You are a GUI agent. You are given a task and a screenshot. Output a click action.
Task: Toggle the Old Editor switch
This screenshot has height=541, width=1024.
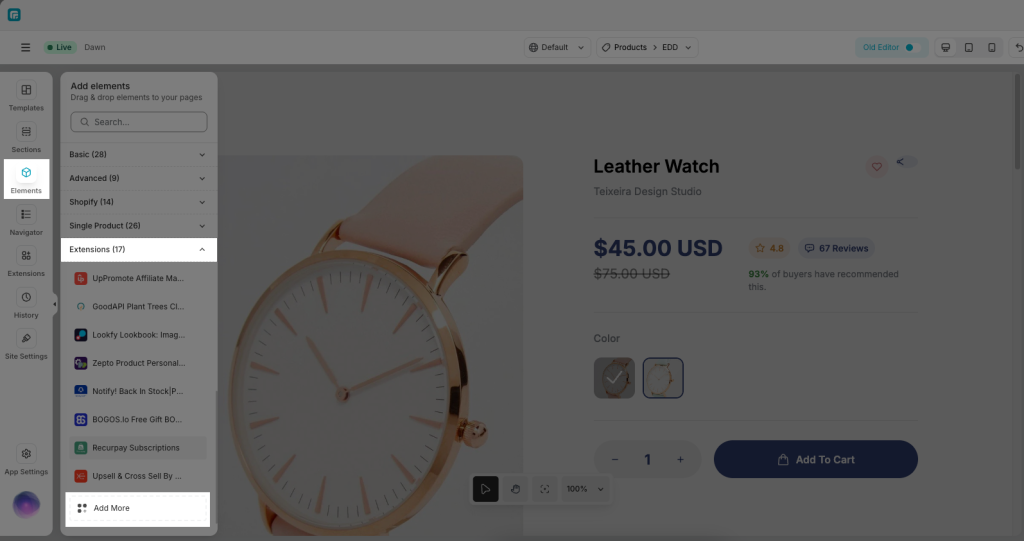[912, 47]
